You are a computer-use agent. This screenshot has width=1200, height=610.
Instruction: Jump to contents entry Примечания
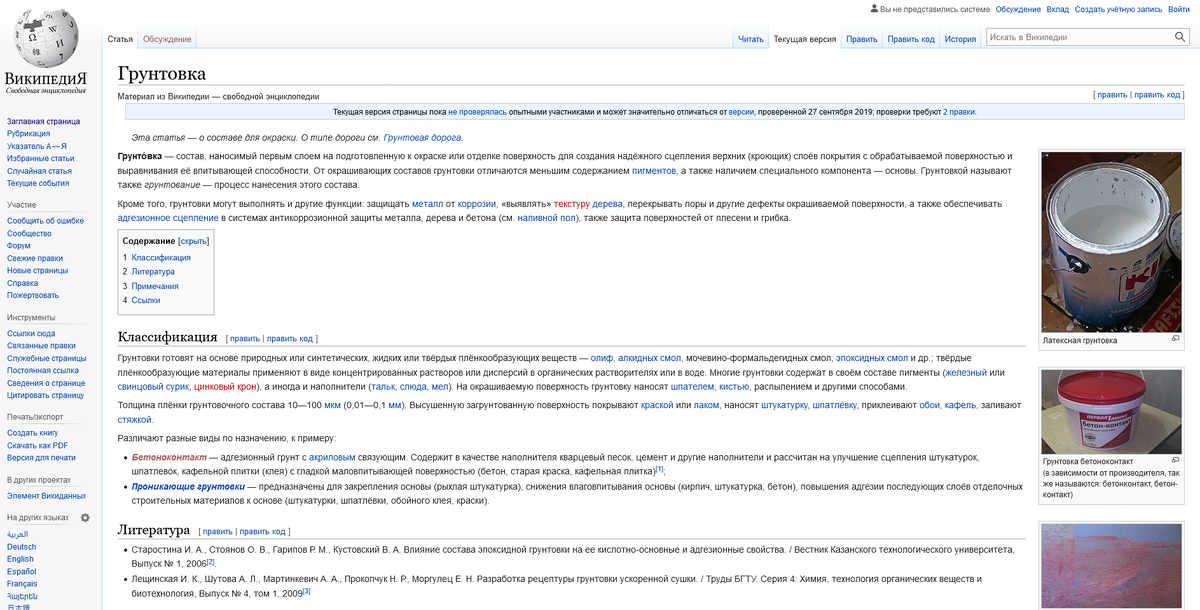point(155,286)
